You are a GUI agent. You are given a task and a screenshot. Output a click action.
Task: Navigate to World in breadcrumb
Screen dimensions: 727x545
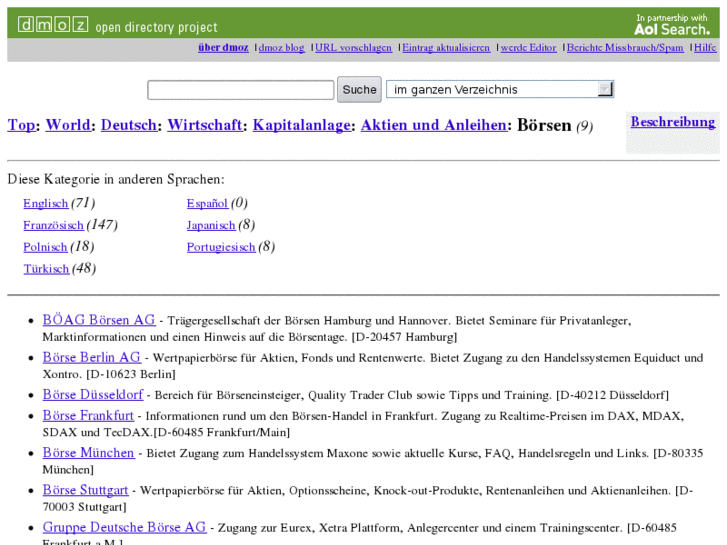pyautogui.click(x=68, y=125)
